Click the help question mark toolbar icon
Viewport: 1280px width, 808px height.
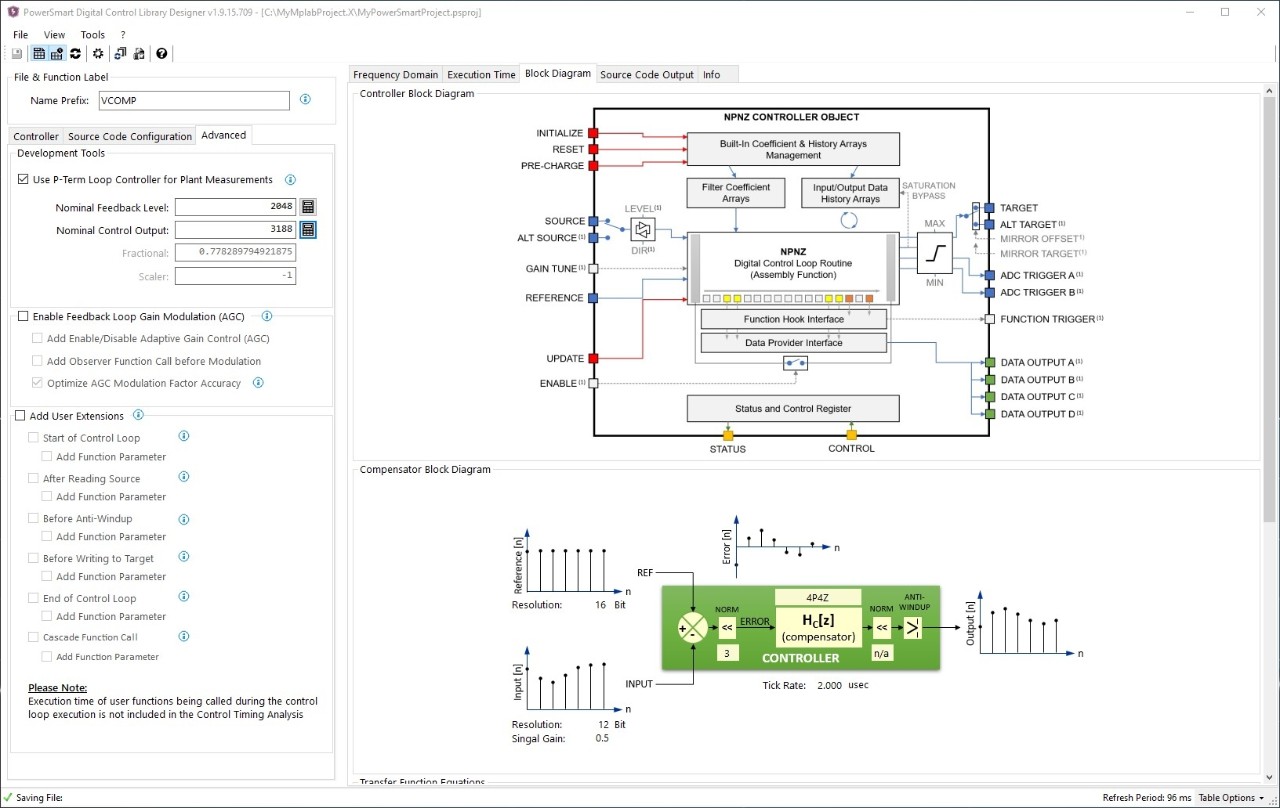162,54
